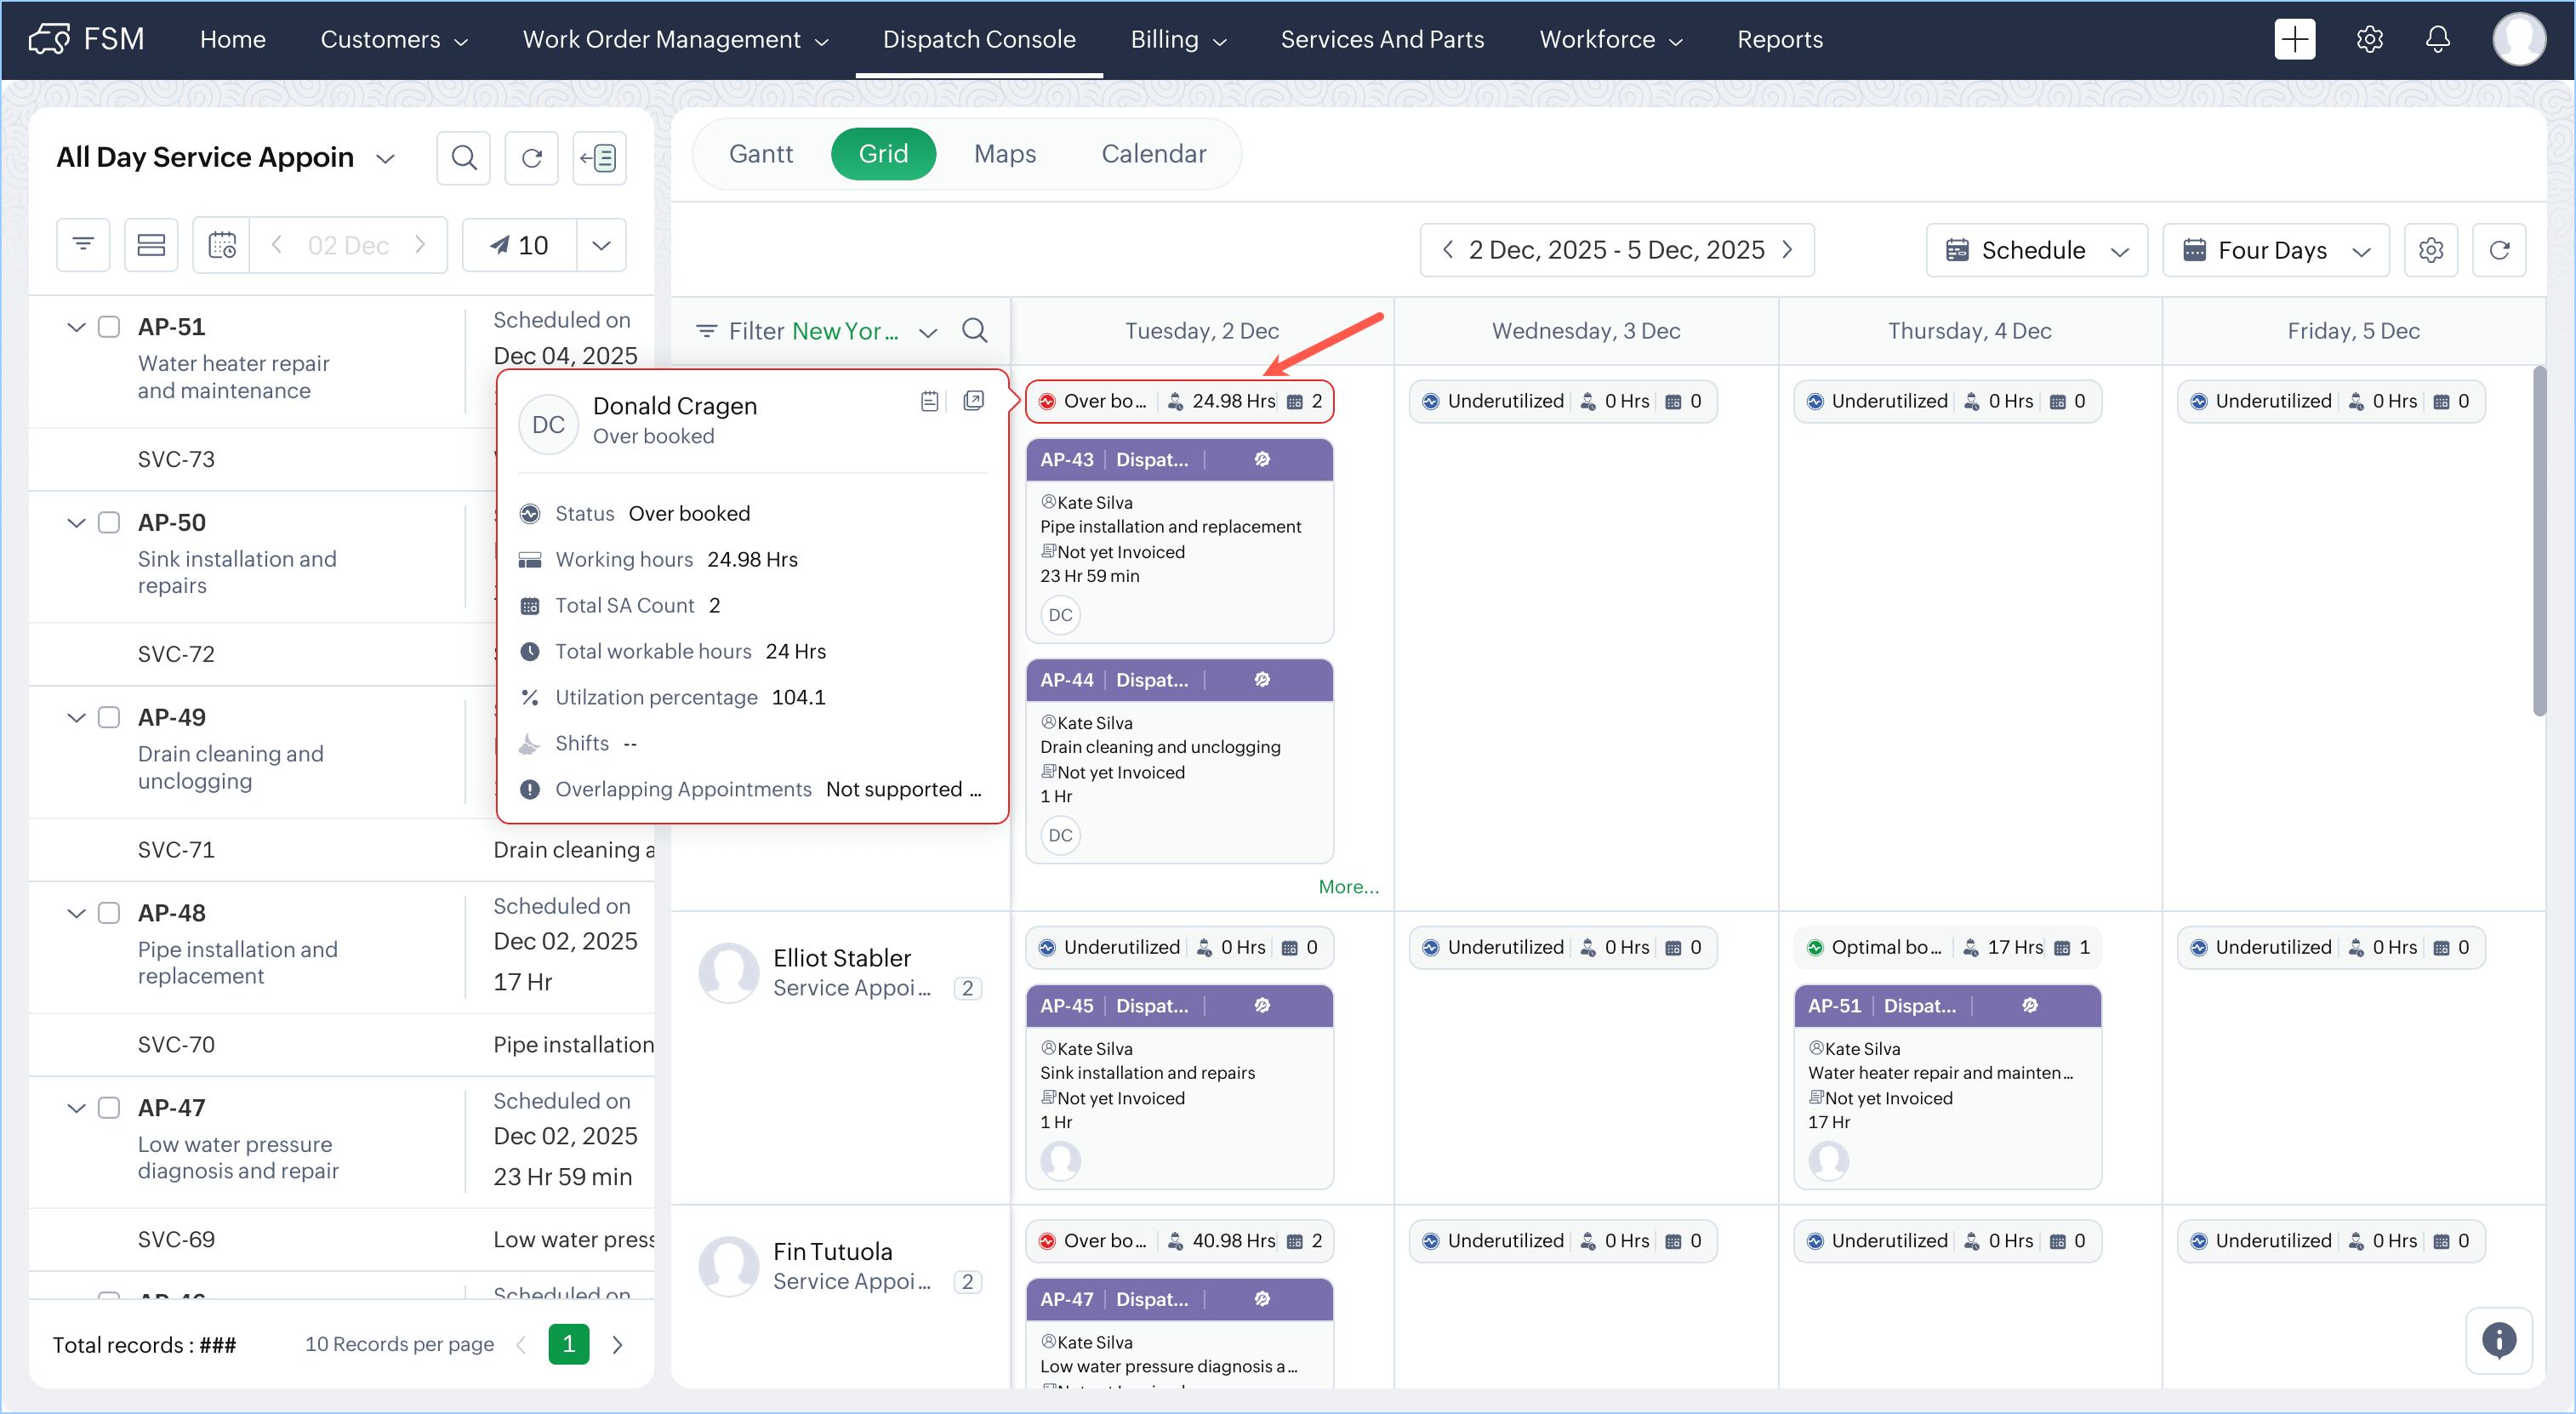Go to next records page arrow
The width and height of the screenshot is (2576, 1414).
[617, 1344]
